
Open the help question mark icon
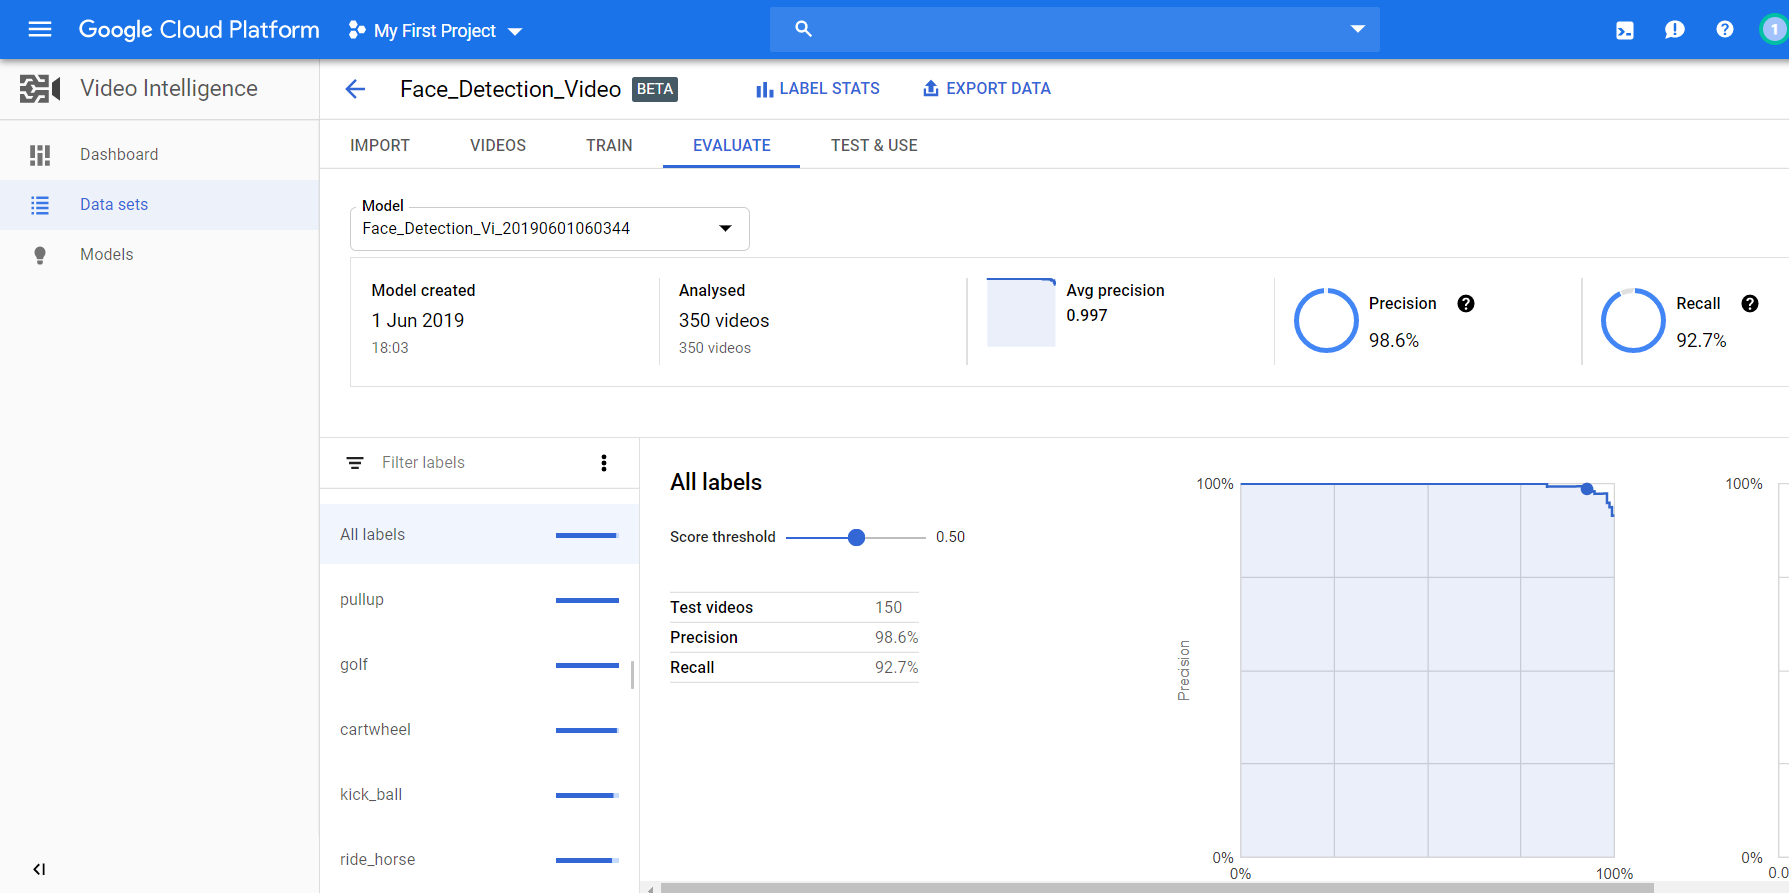pyautogui.click(x=1725, y=30)
